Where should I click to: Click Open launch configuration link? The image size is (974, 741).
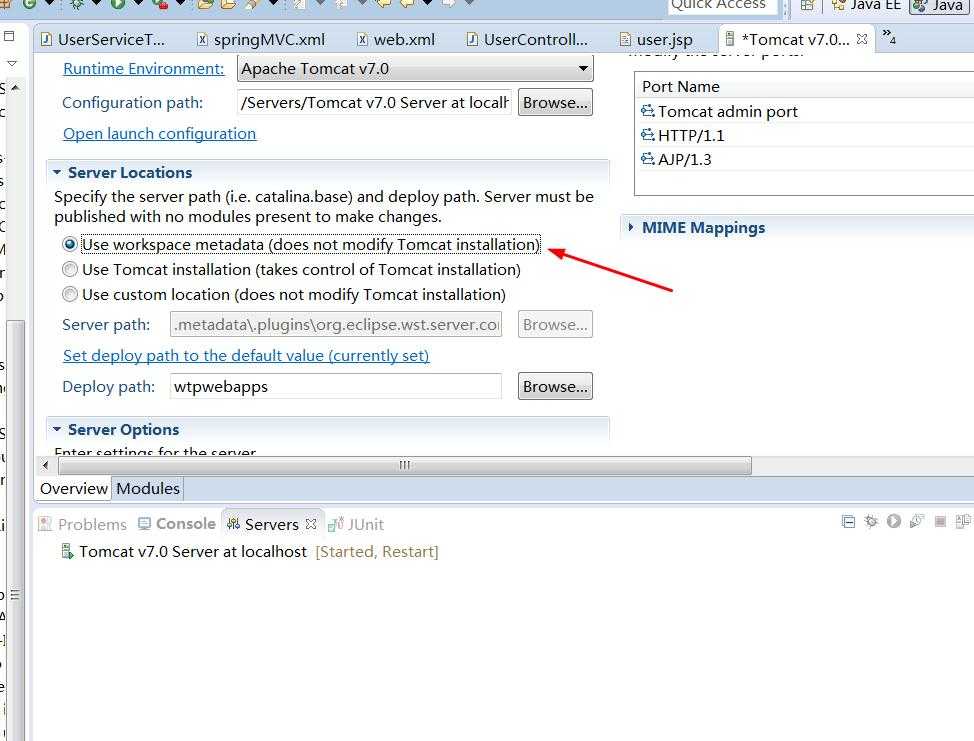(160, 134)
